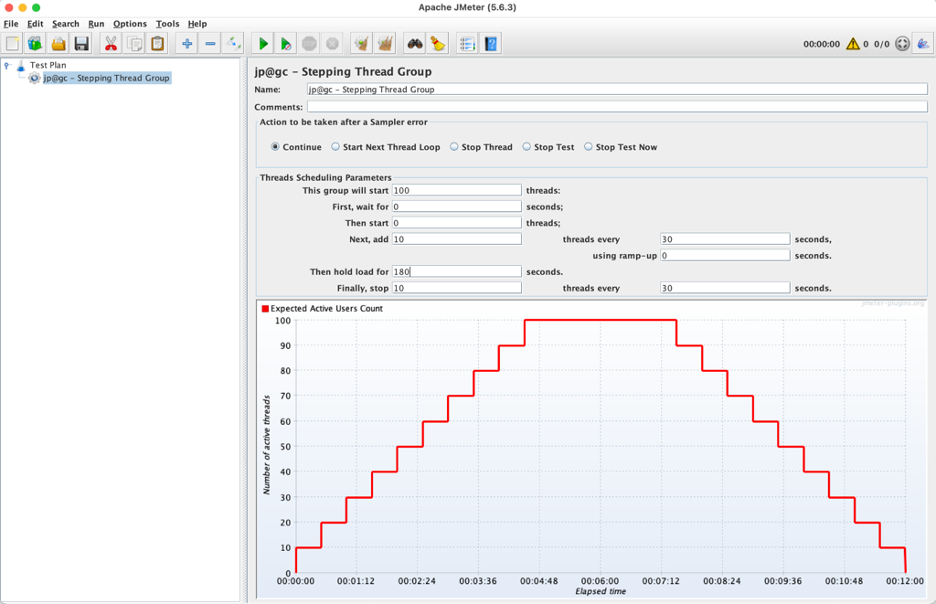This screenshot has width=936, height=604.
Task: Focus the 'Then hold load for' field
Action: [x=457, y=272]
